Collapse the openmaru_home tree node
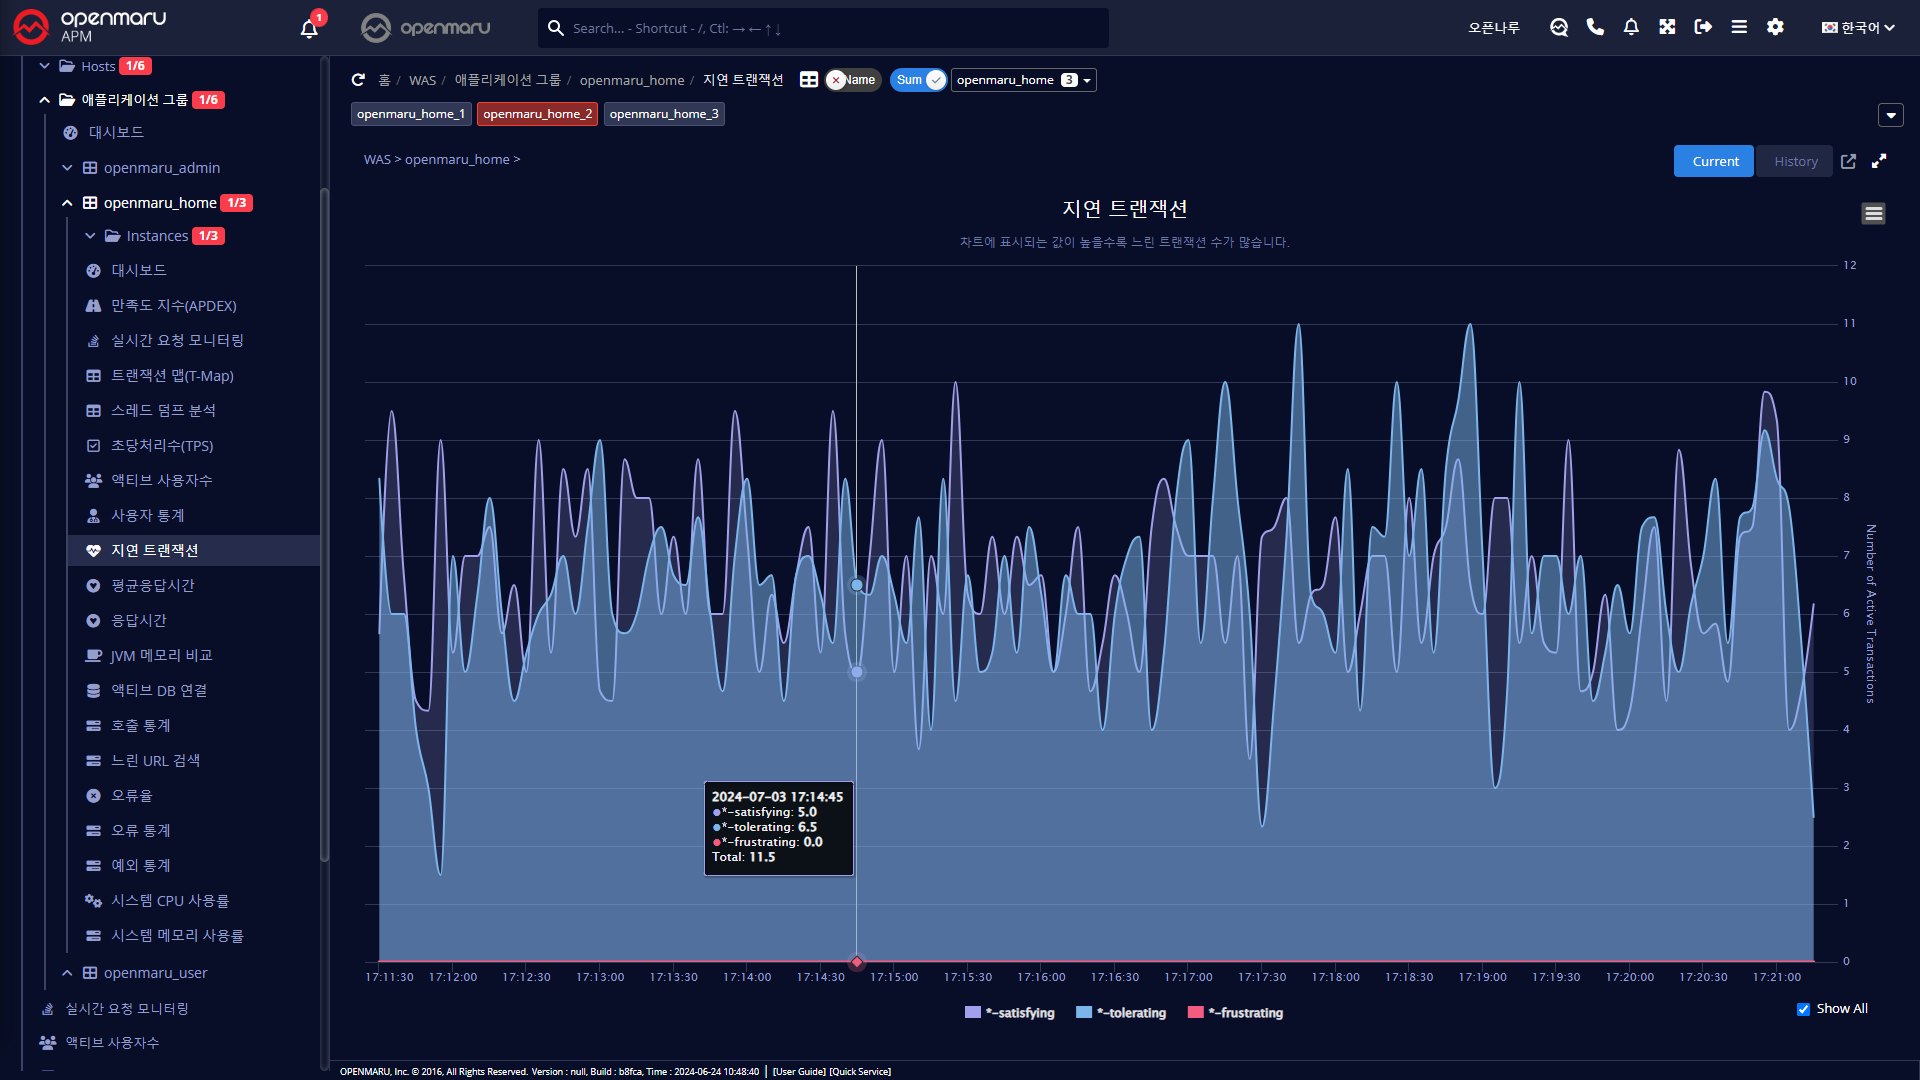The image size is (1920, 1080). click(67, 203)
